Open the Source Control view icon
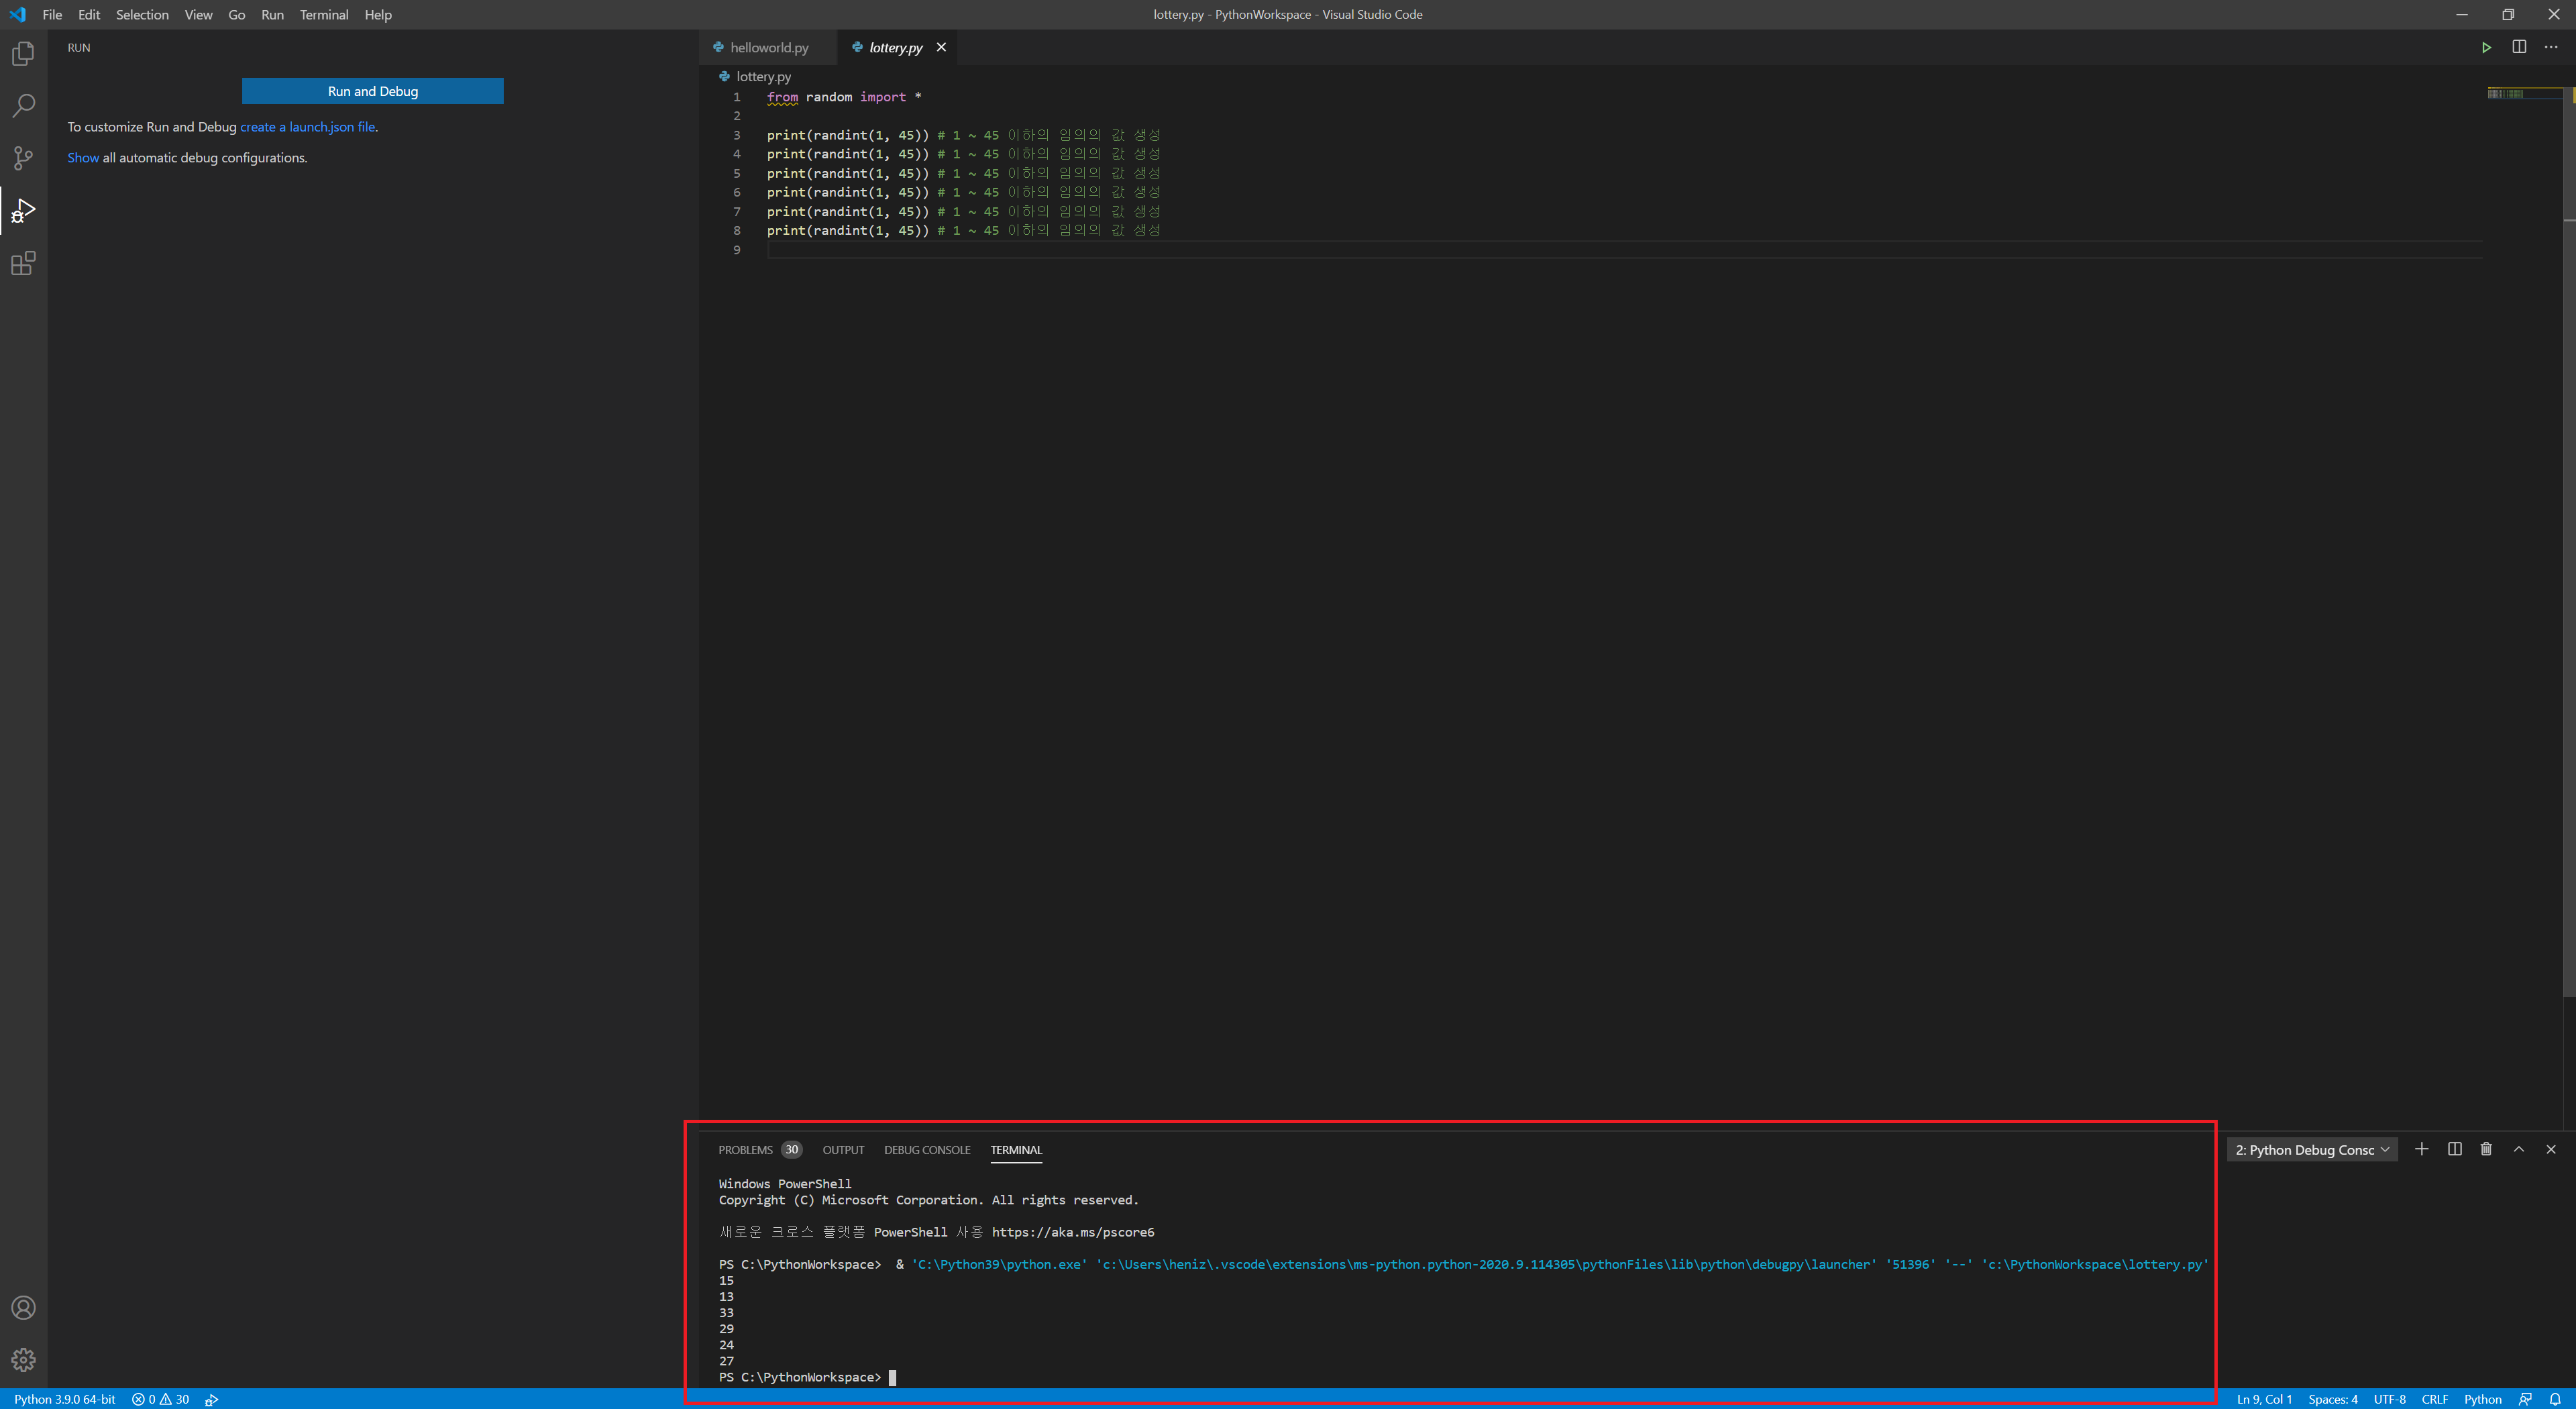2576x1409 pixels. (23, 158)
